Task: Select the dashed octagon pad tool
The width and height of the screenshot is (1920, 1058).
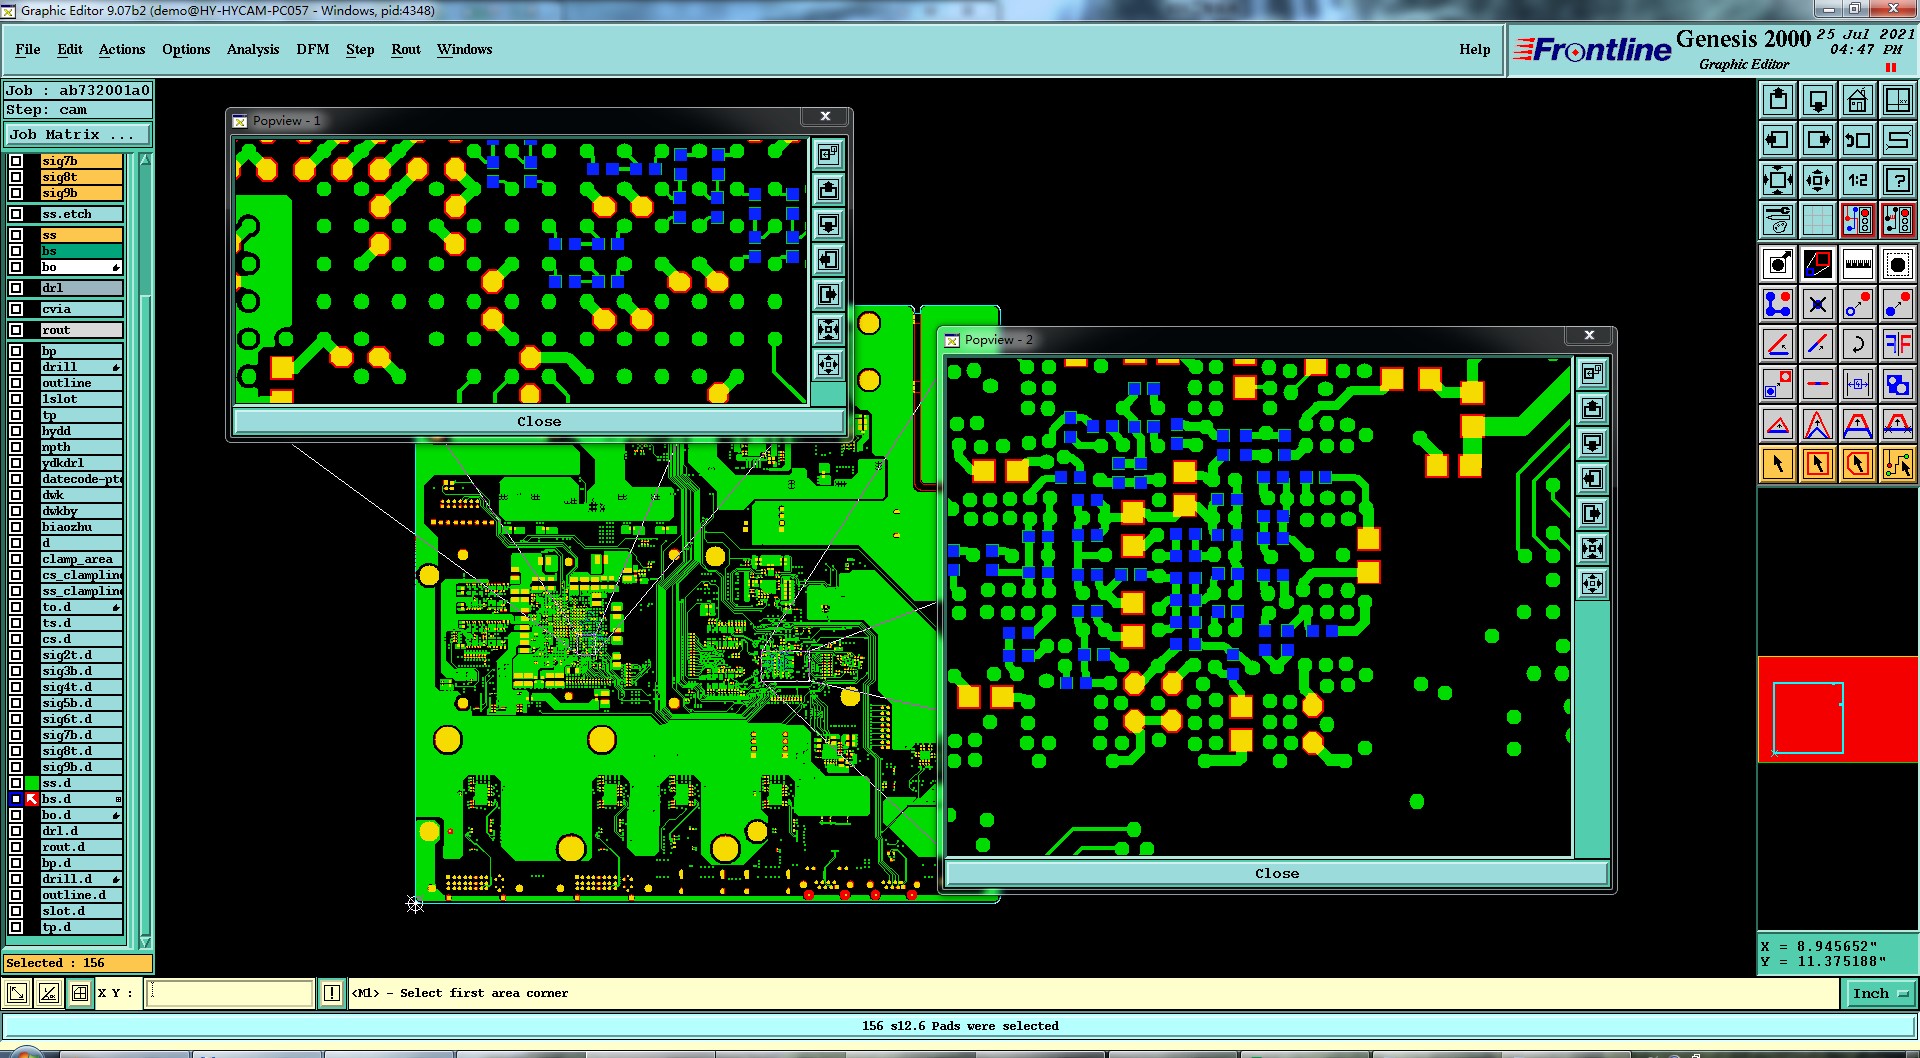Action: (1898, 265)
